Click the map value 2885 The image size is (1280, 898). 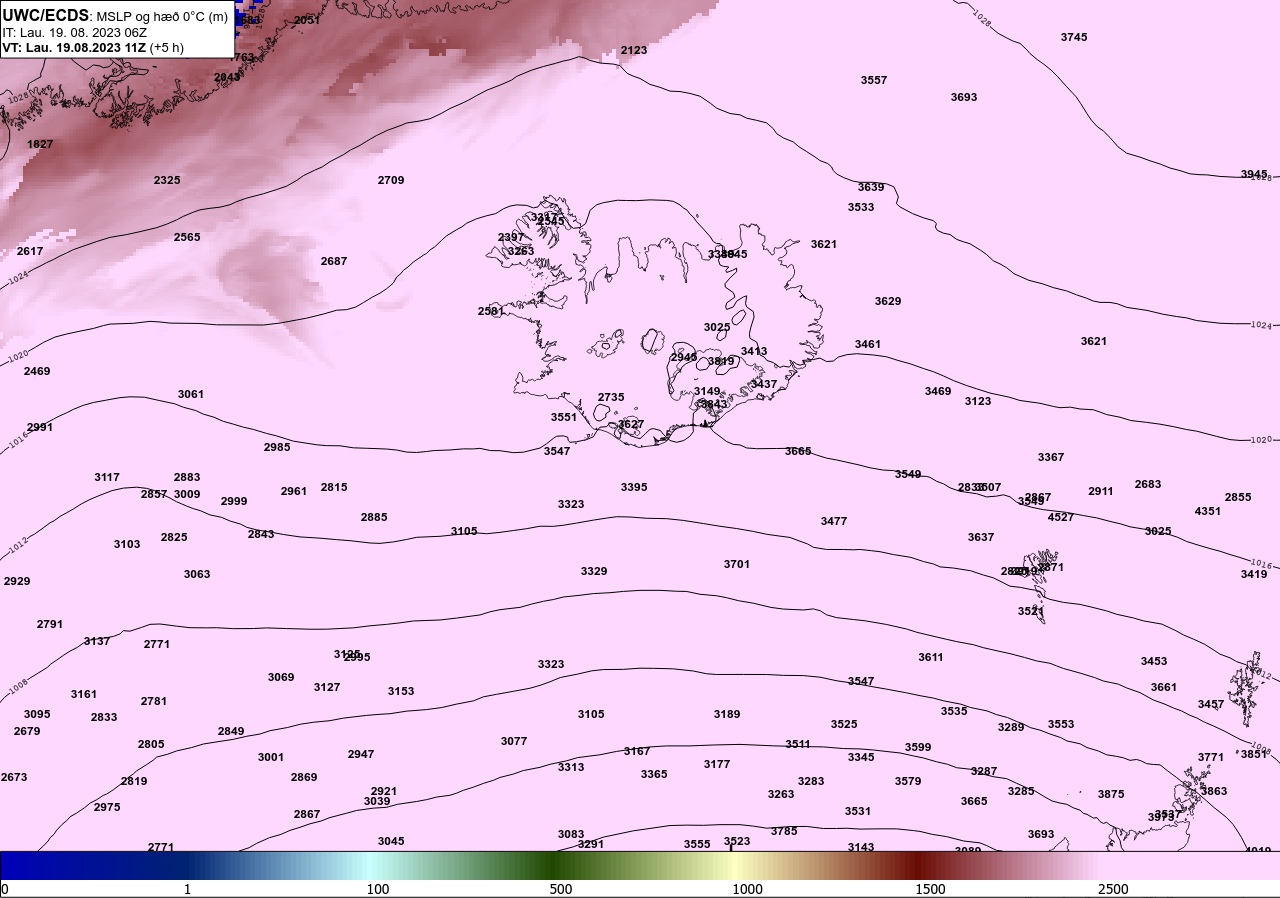(x=374, y=517)
